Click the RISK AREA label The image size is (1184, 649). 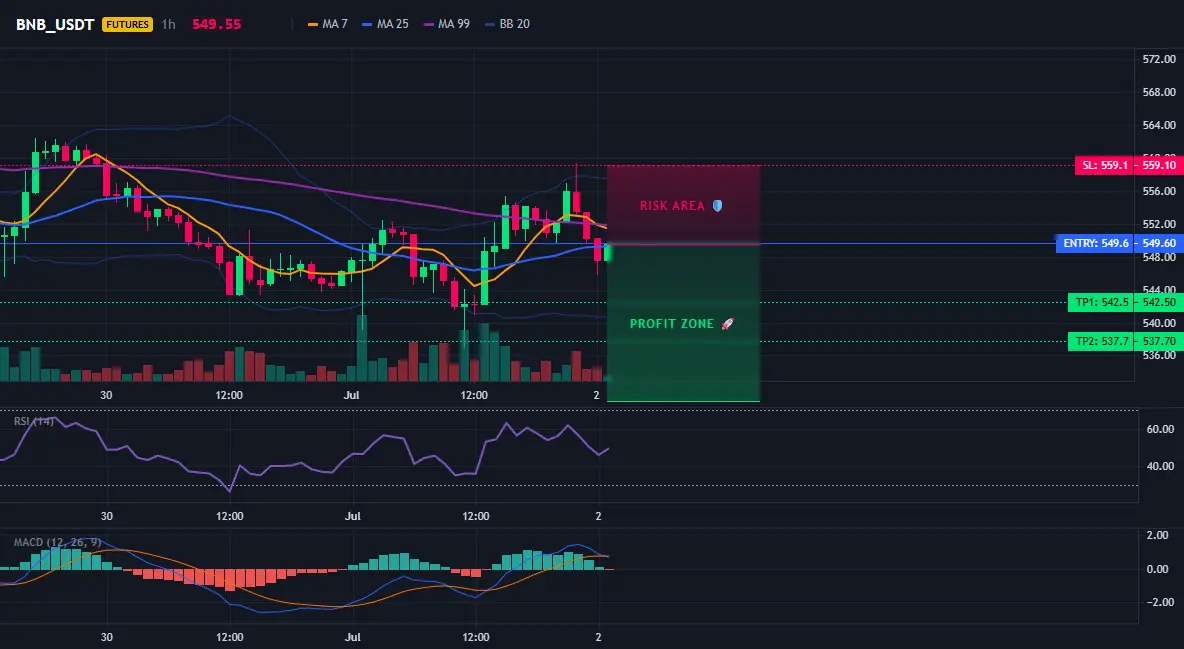coord(672,206)
